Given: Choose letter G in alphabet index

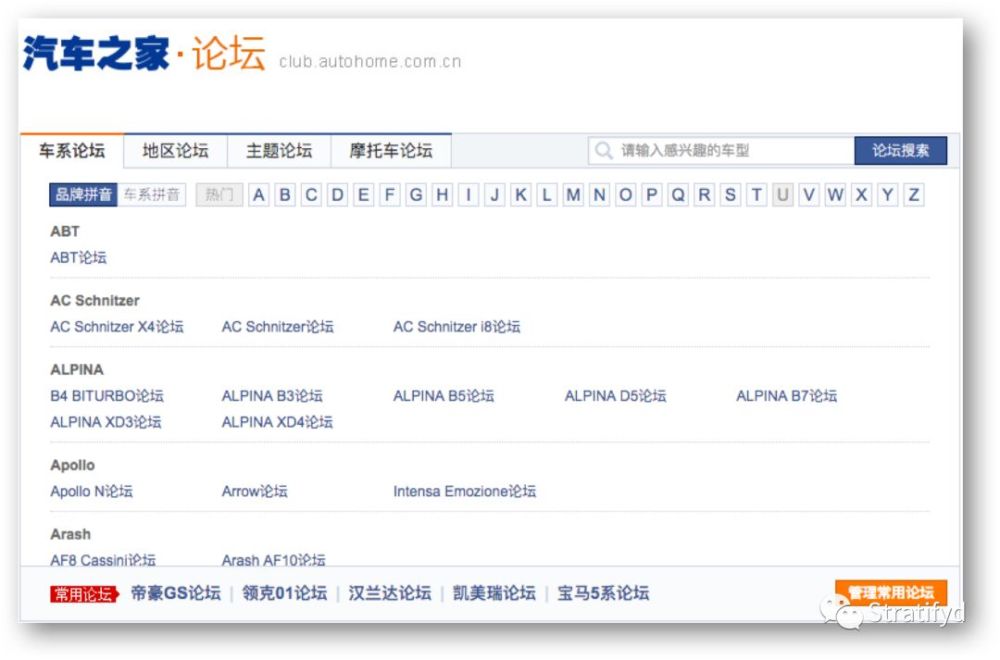Looking at the screenshot, I should [x=416, y=194].
